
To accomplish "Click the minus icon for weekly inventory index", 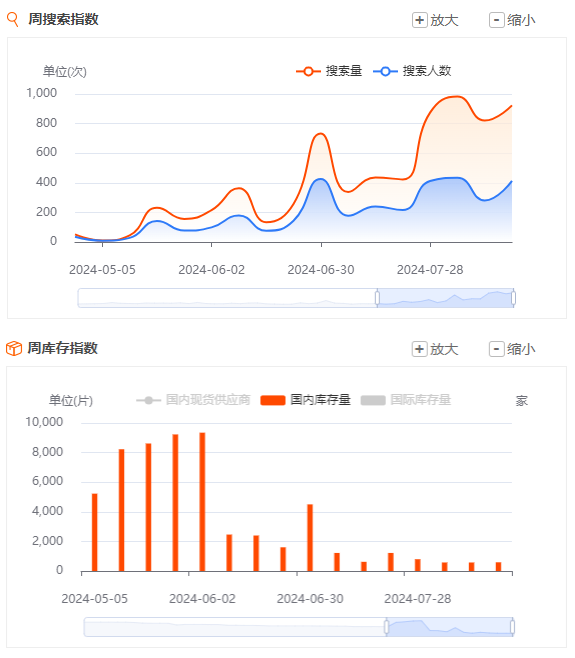I will pyautogui.click(x=497, y=349).
